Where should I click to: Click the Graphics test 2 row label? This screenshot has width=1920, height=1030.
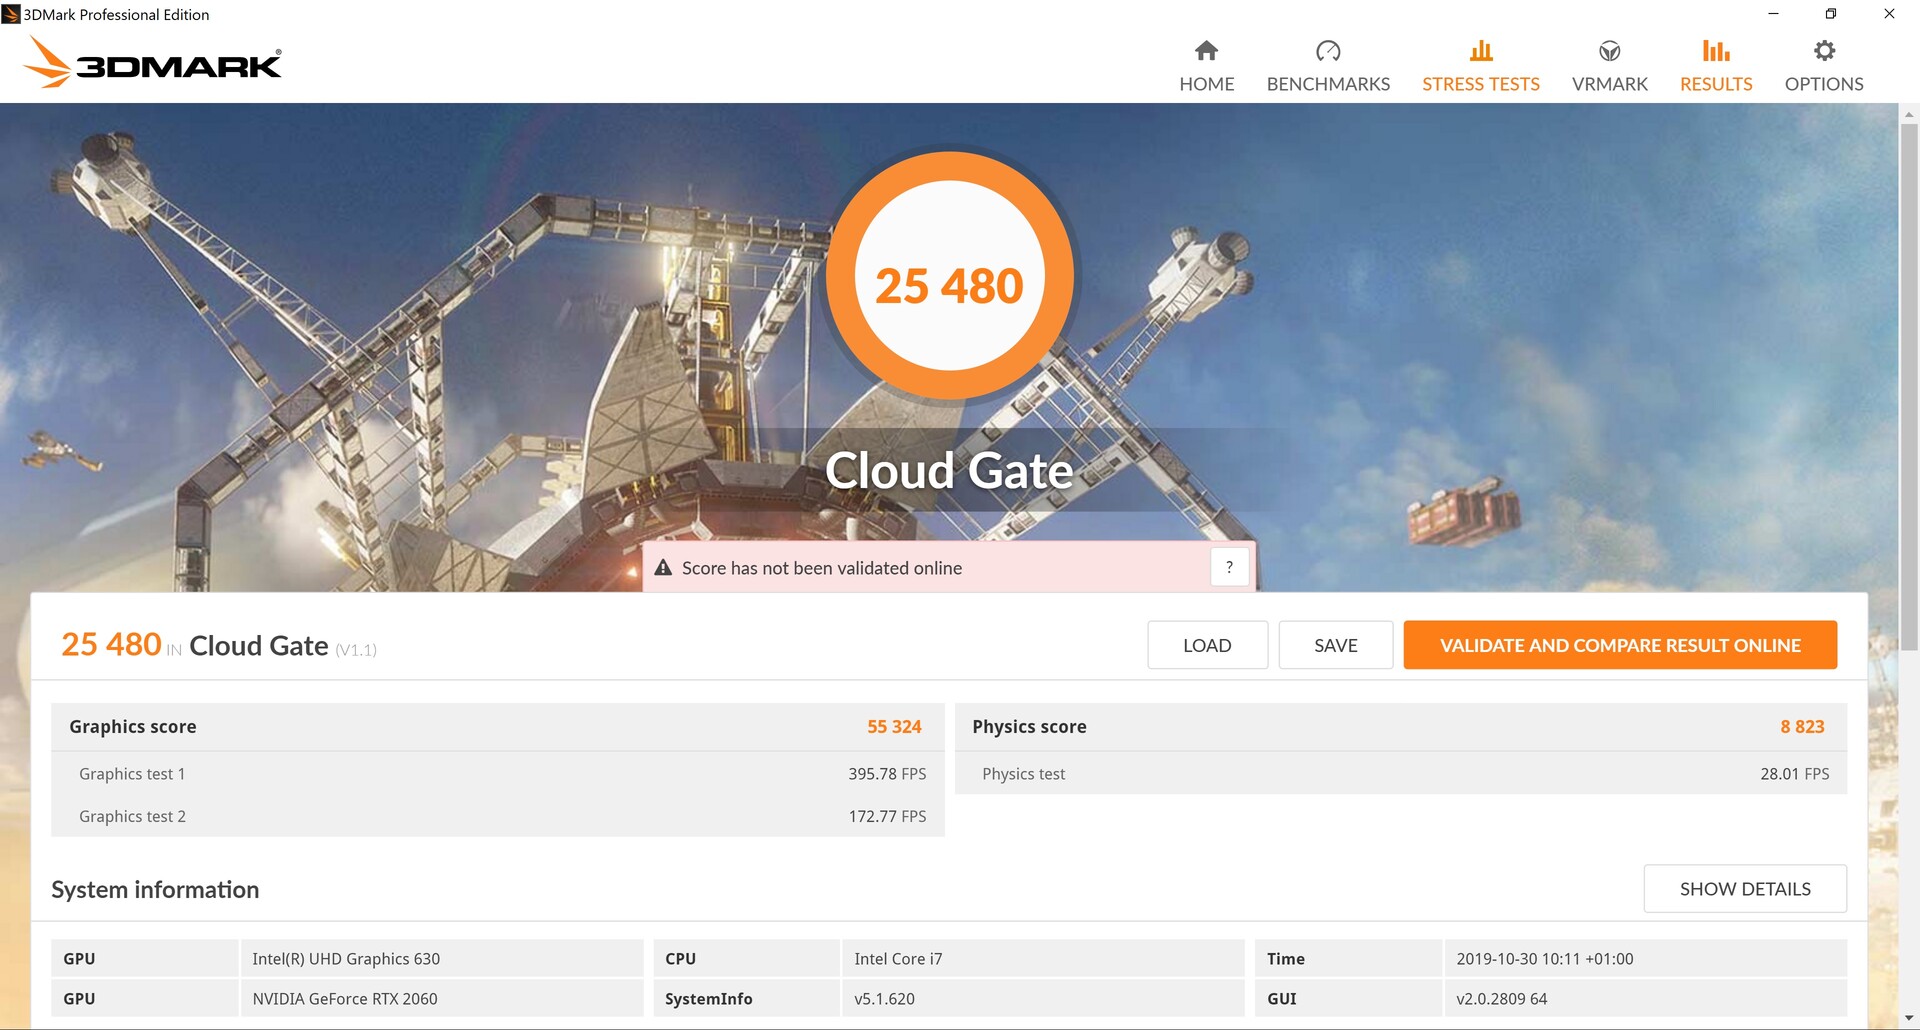coord(132,816)
